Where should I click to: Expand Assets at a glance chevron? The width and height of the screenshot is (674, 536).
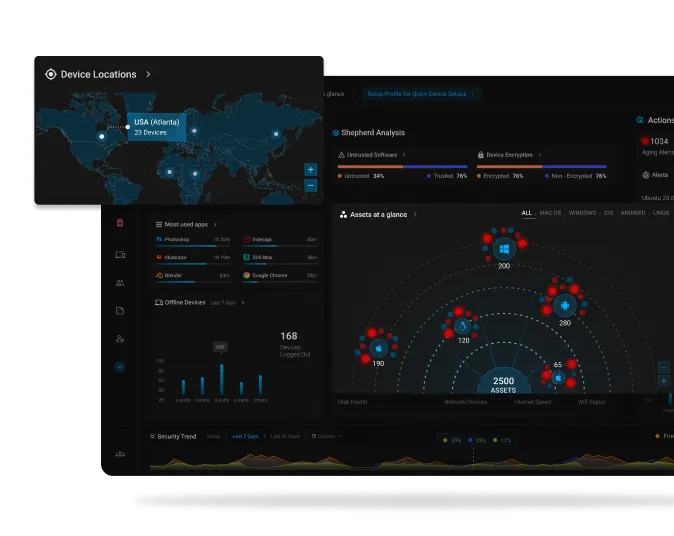pyautogui.click(x=415, y=214)
